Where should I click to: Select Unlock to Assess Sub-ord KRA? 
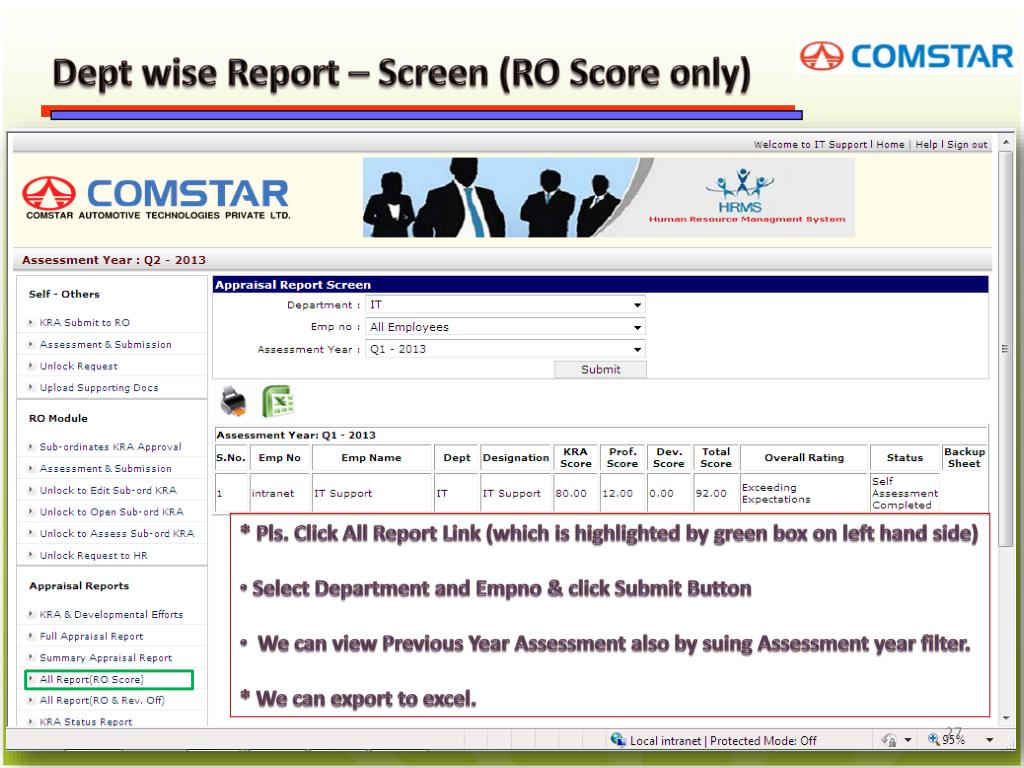pos(116,533)
